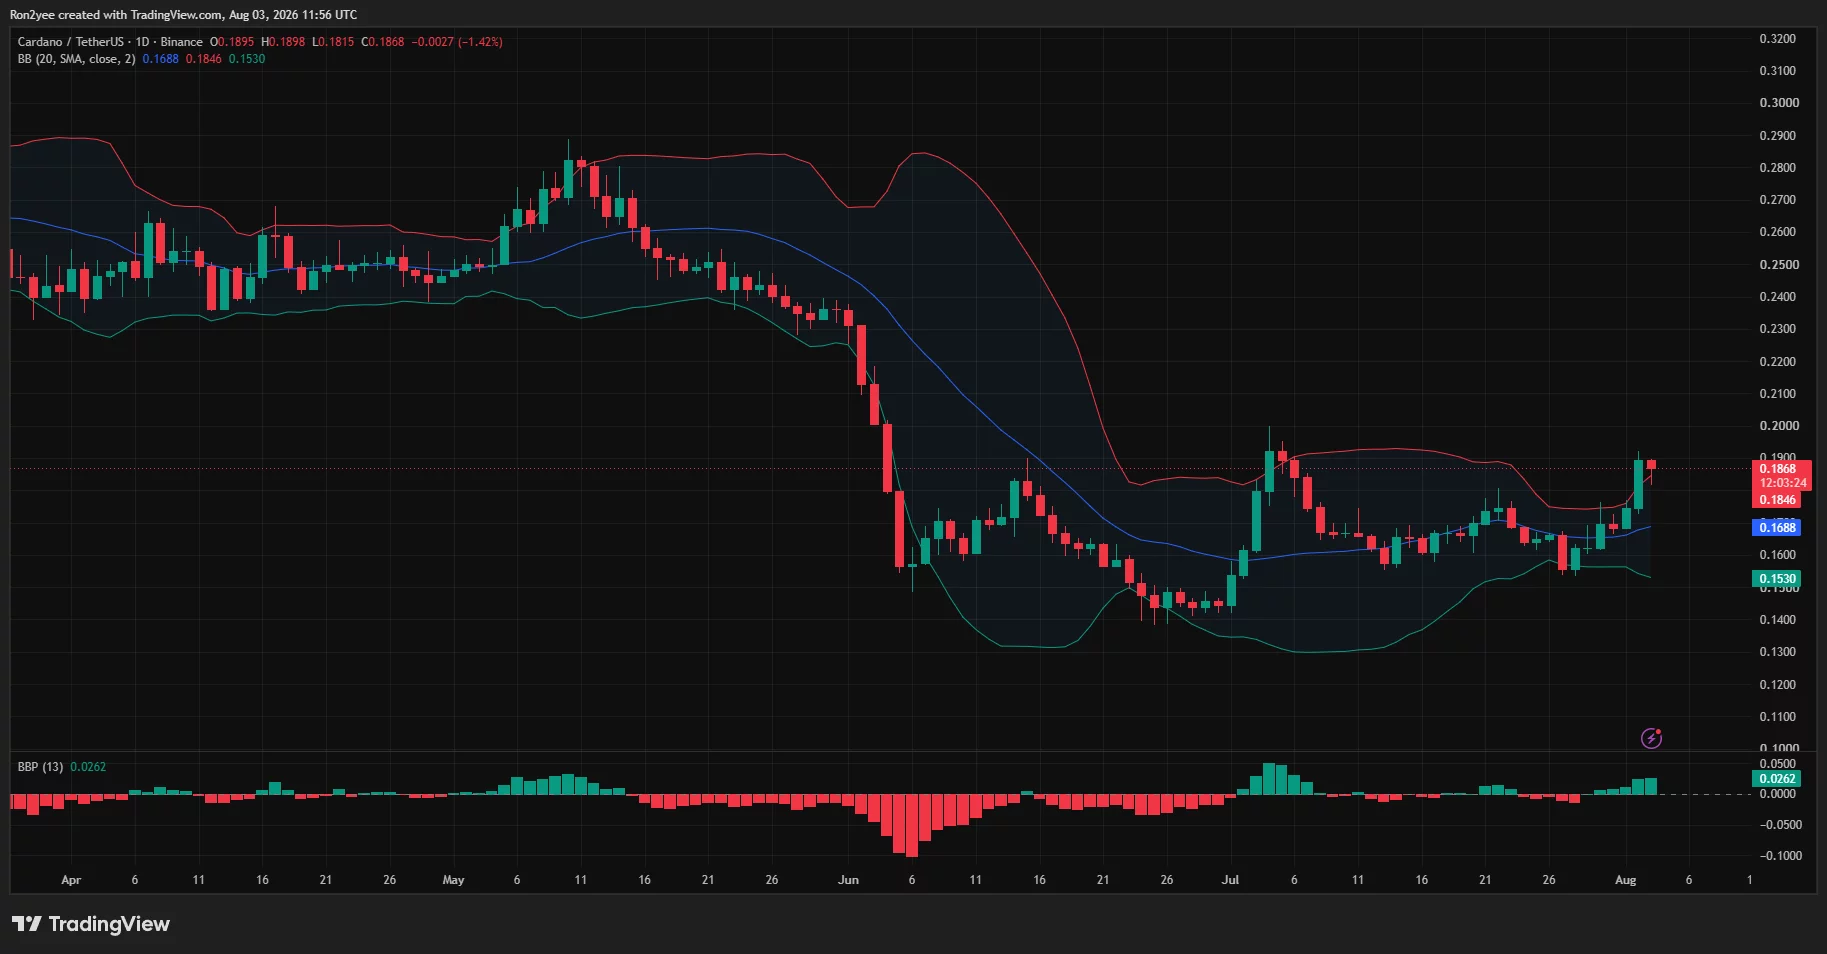
Task: Click the red 0.1868 current price label on the price axis
Action: pyautogui.click(x=1778, y=469)
